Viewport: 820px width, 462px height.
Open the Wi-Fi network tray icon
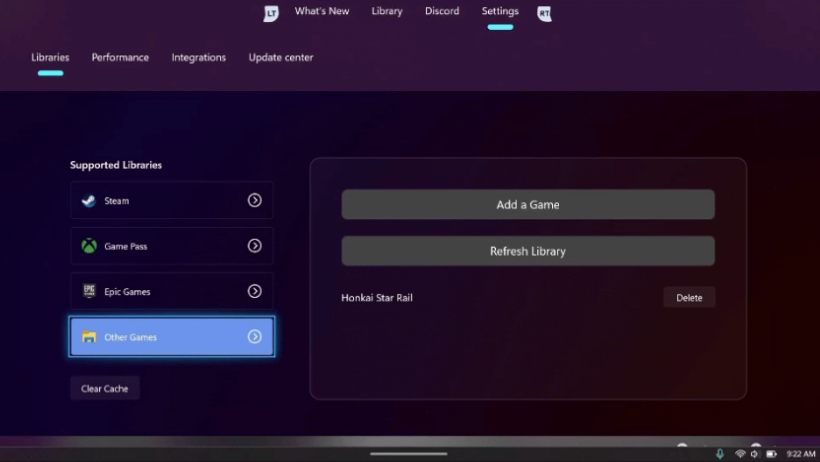pyautogui.click(x=740, y=454)
